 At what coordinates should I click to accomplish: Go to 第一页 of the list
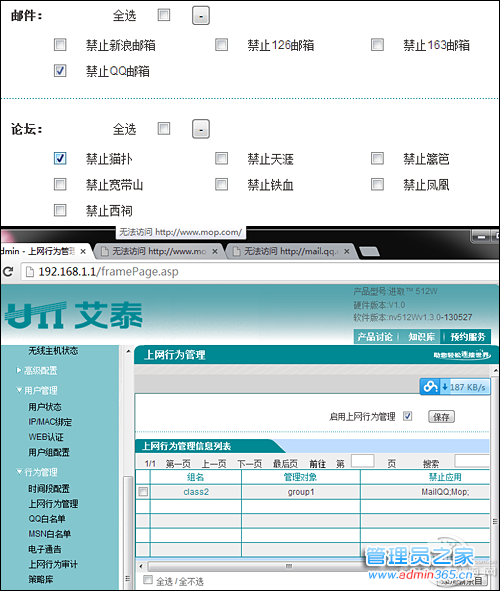click(178, 464)
